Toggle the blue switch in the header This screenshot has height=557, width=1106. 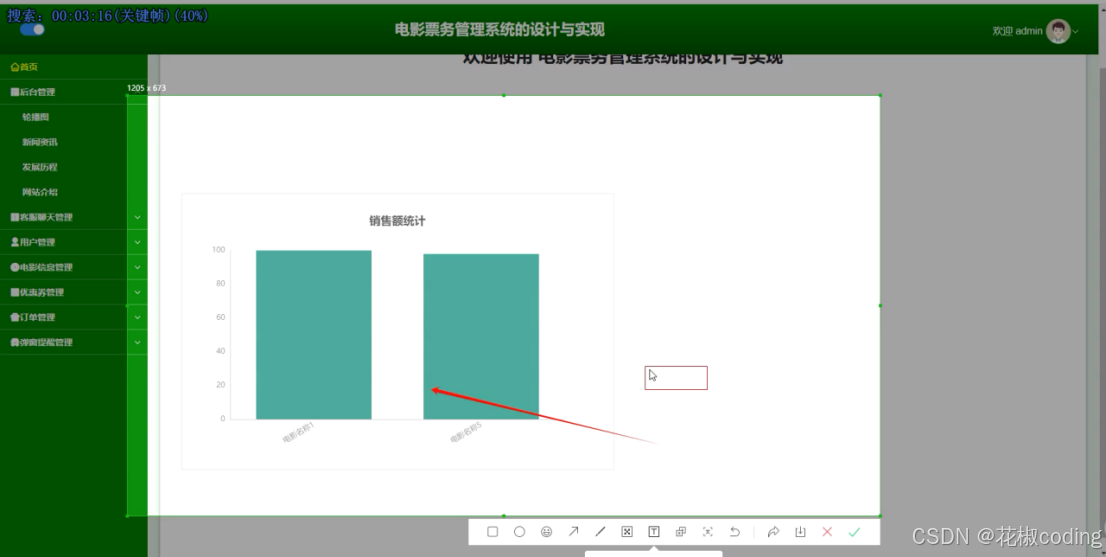coord(32,29)
